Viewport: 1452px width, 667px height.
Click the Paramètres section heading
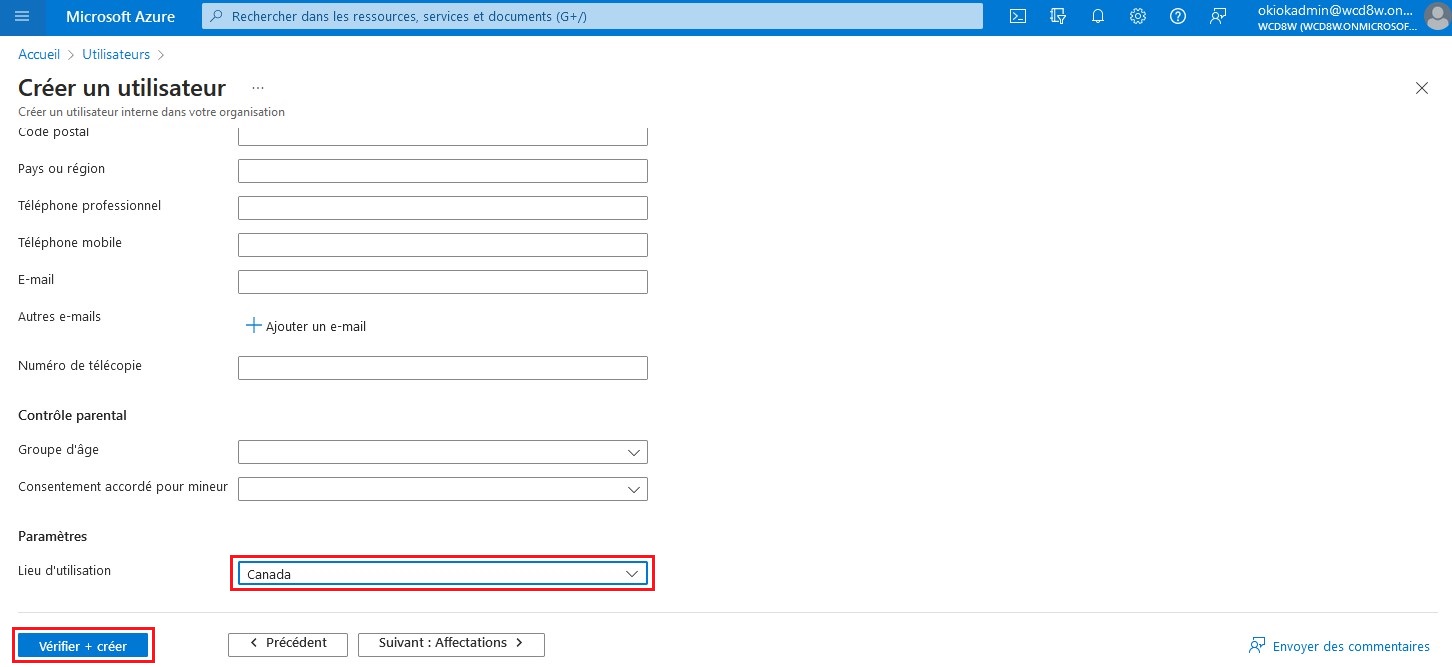[53, 537]
